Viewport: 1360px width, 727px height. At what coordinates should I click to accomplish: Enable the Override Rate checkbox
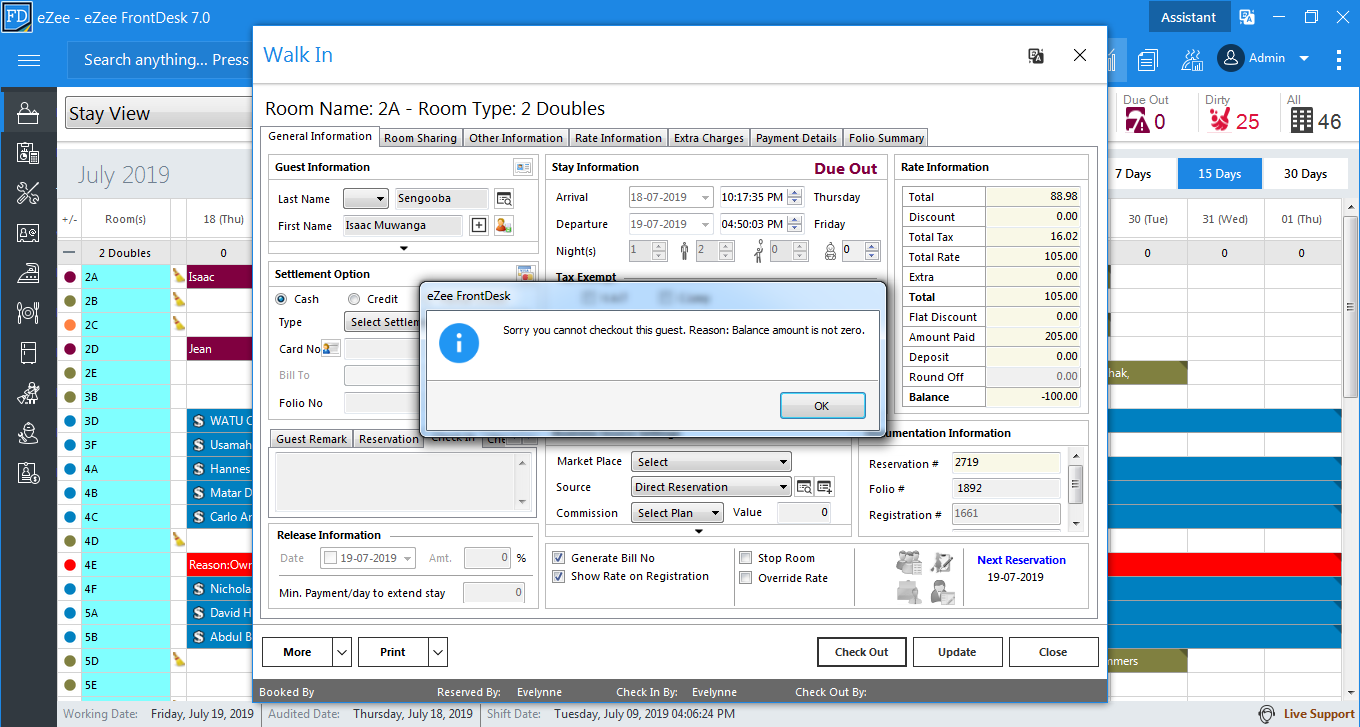click(x=746, y=578)
